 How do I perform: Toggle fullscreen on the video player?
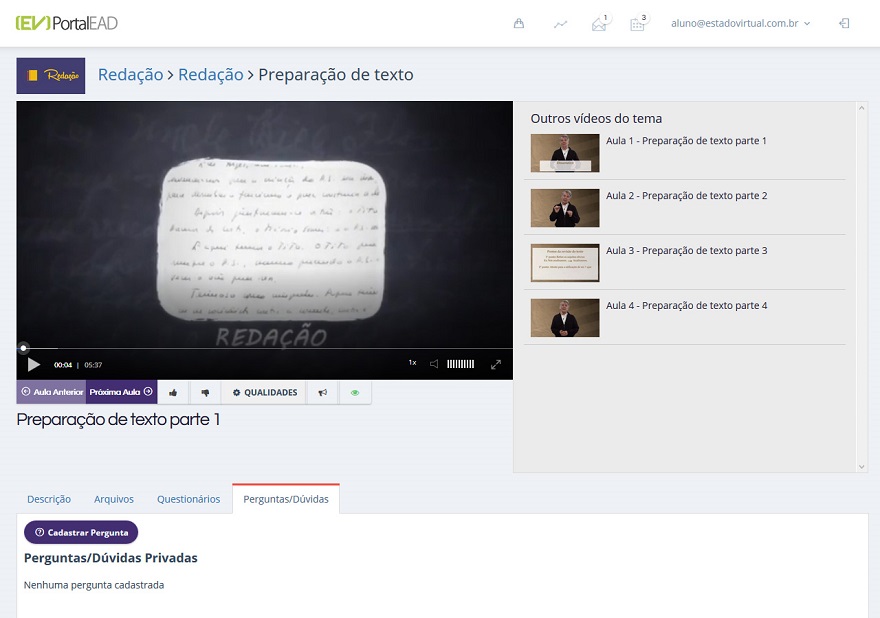click(496, 364)
